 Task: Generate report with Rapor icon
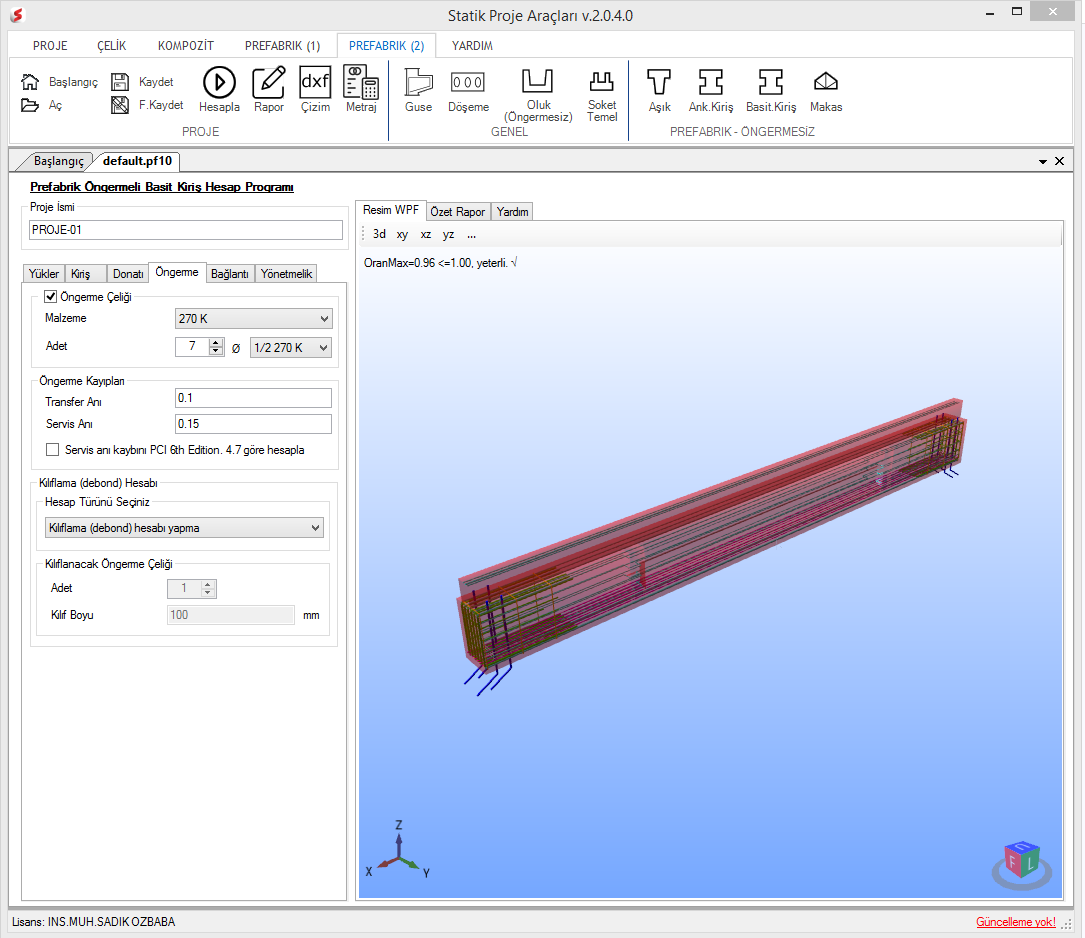[x=268, y=89]
